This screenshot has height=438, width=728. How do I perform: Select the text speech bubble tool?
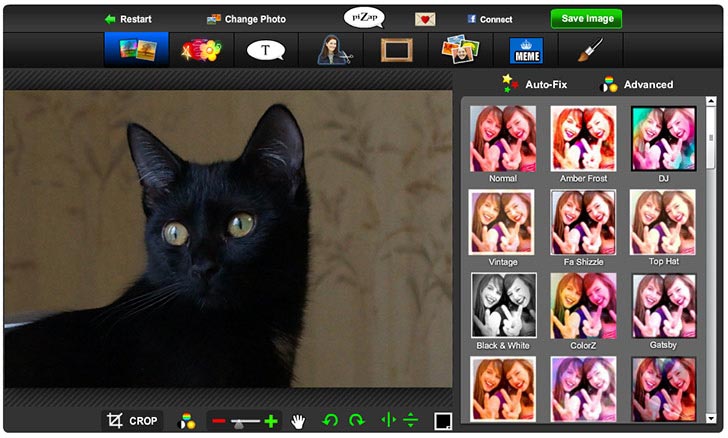(x=265, y=50)
